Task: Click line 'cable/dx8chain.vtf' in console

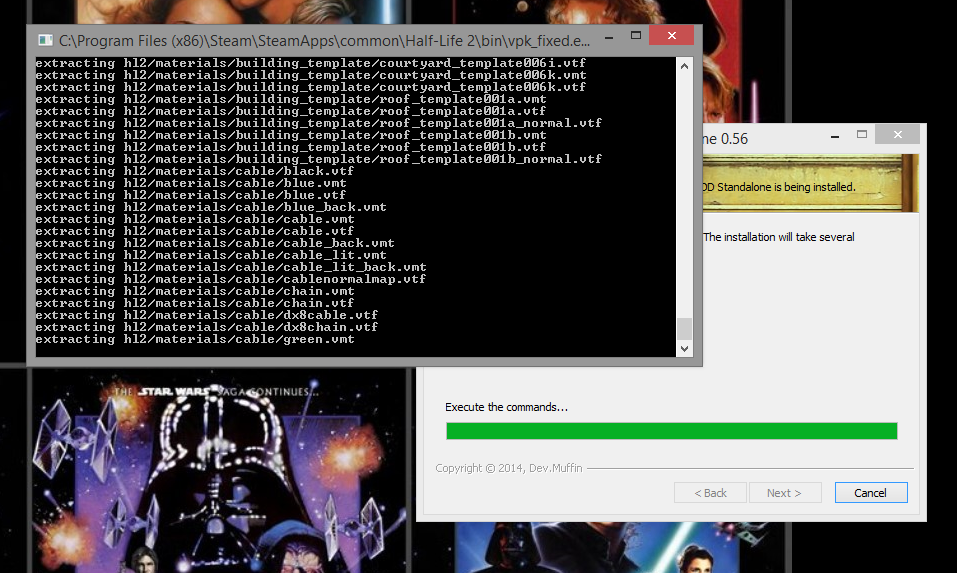Action: coord(206,327)
